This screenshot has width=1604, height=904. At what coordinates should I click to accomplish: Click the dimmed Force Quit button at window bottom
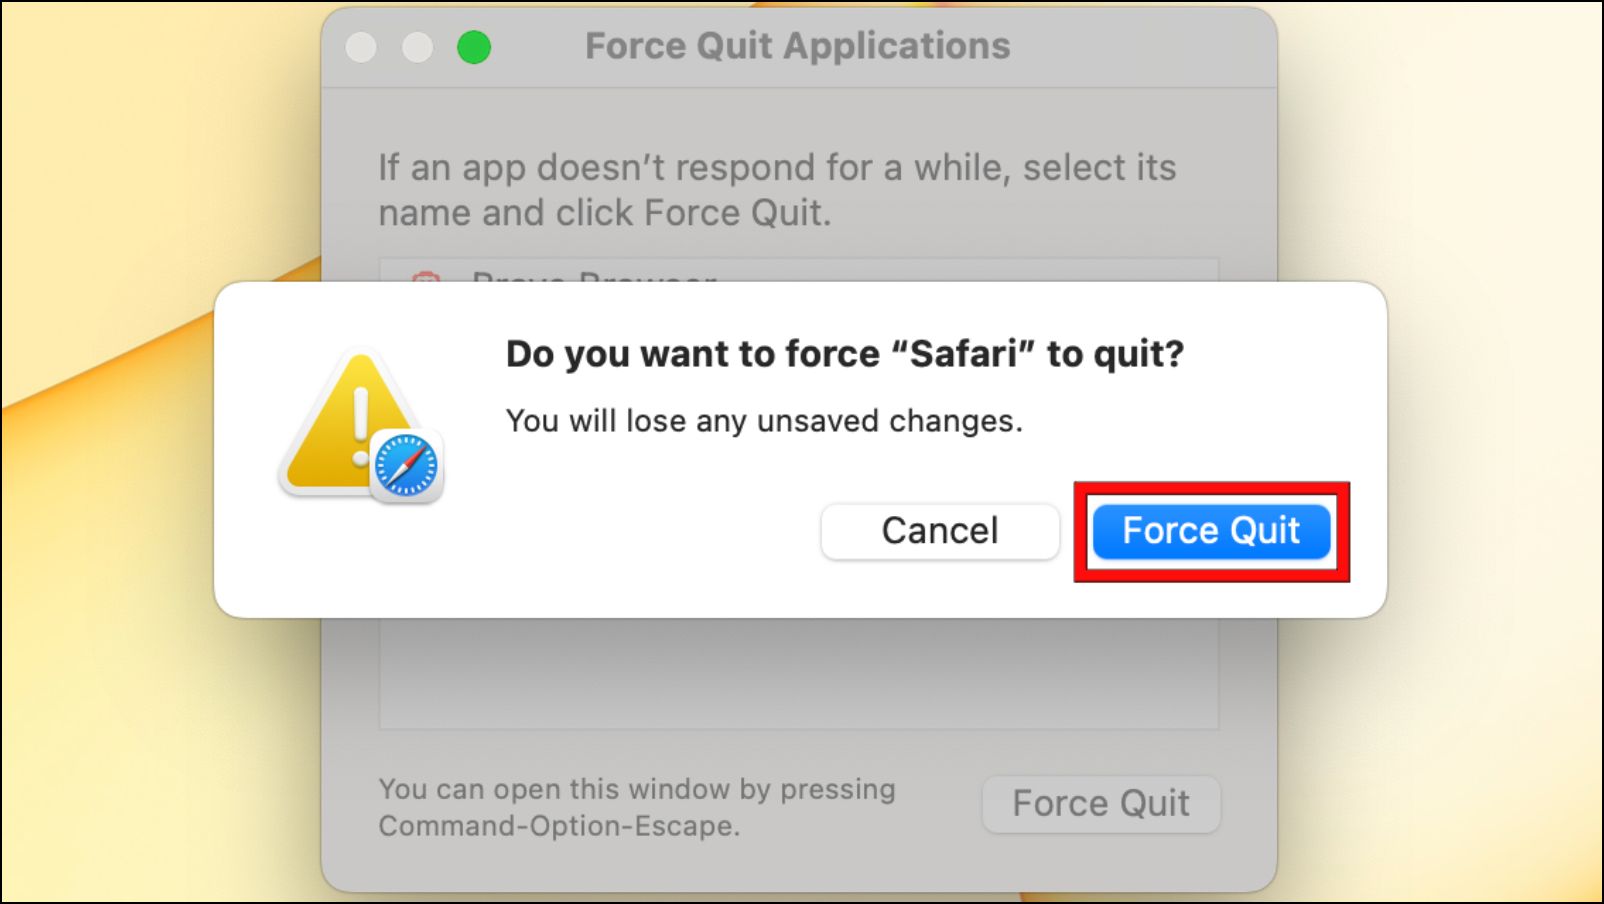[x=1101, y=804]
